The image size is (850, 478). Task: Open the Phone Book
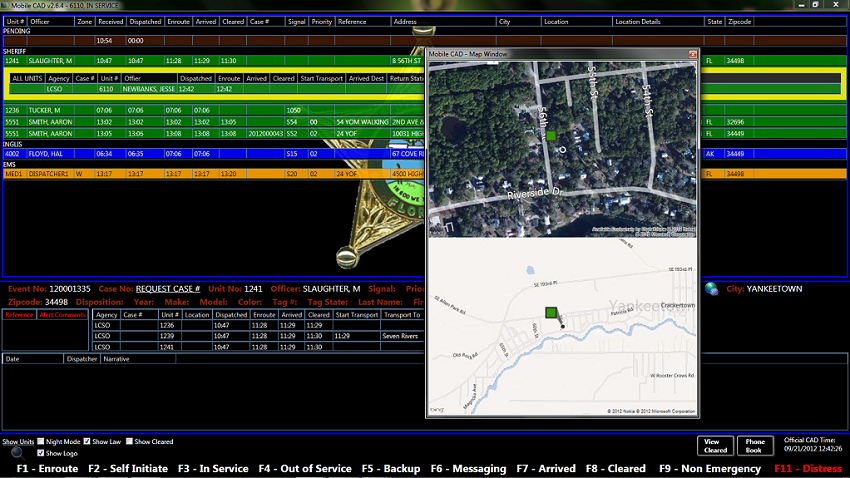752,446
